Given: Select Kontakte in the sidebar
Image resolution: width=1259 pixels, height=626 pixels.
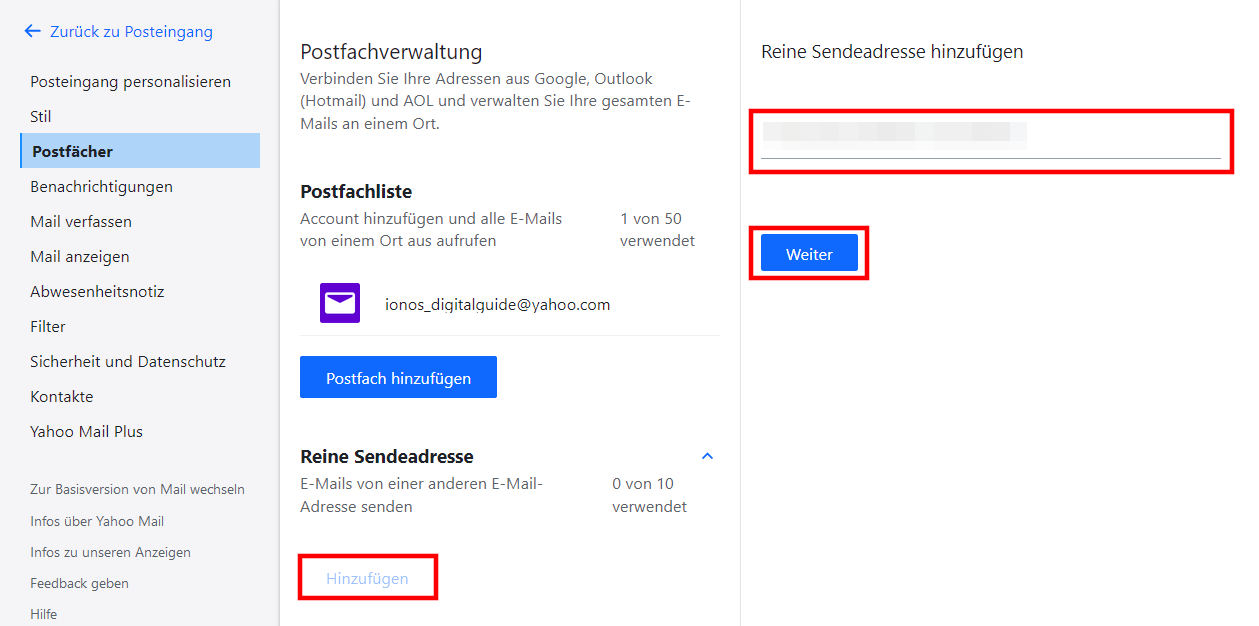Looking at the screenshot, I should tap(62, 397).
